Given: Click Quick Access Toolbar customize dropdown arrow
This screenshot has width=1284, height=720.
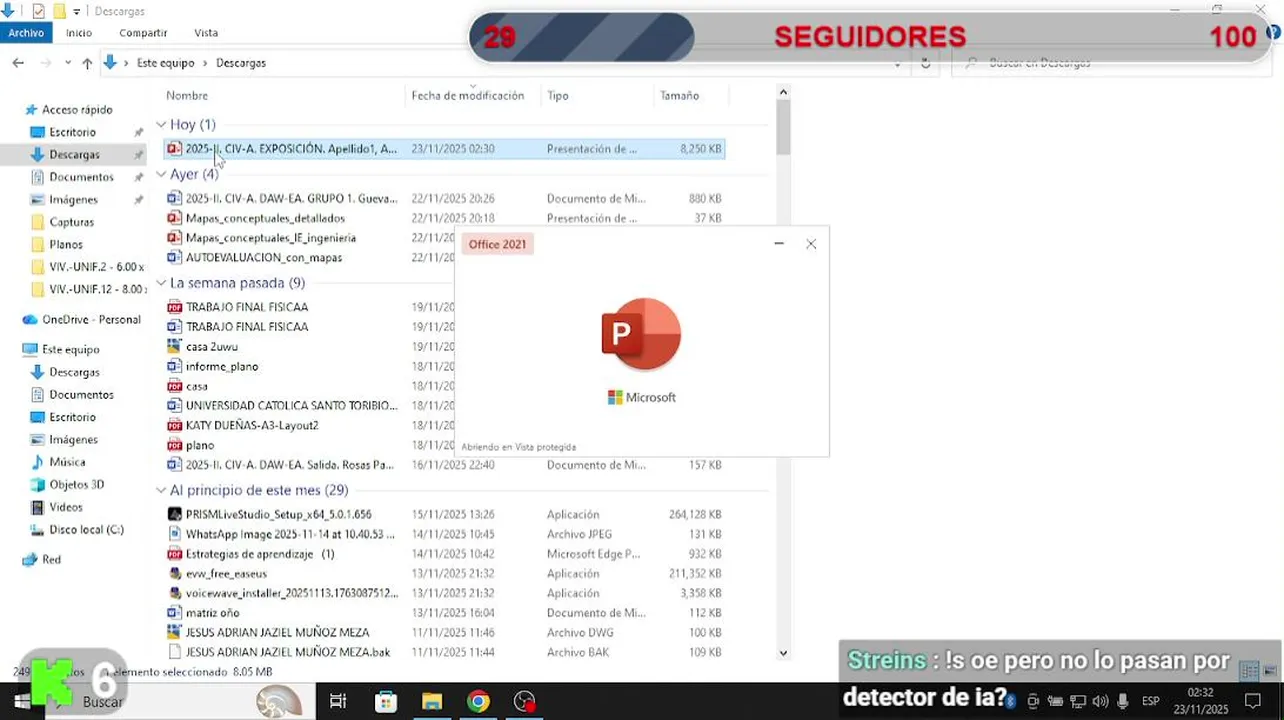Looking at the screenshot, I should coord(77,12).
